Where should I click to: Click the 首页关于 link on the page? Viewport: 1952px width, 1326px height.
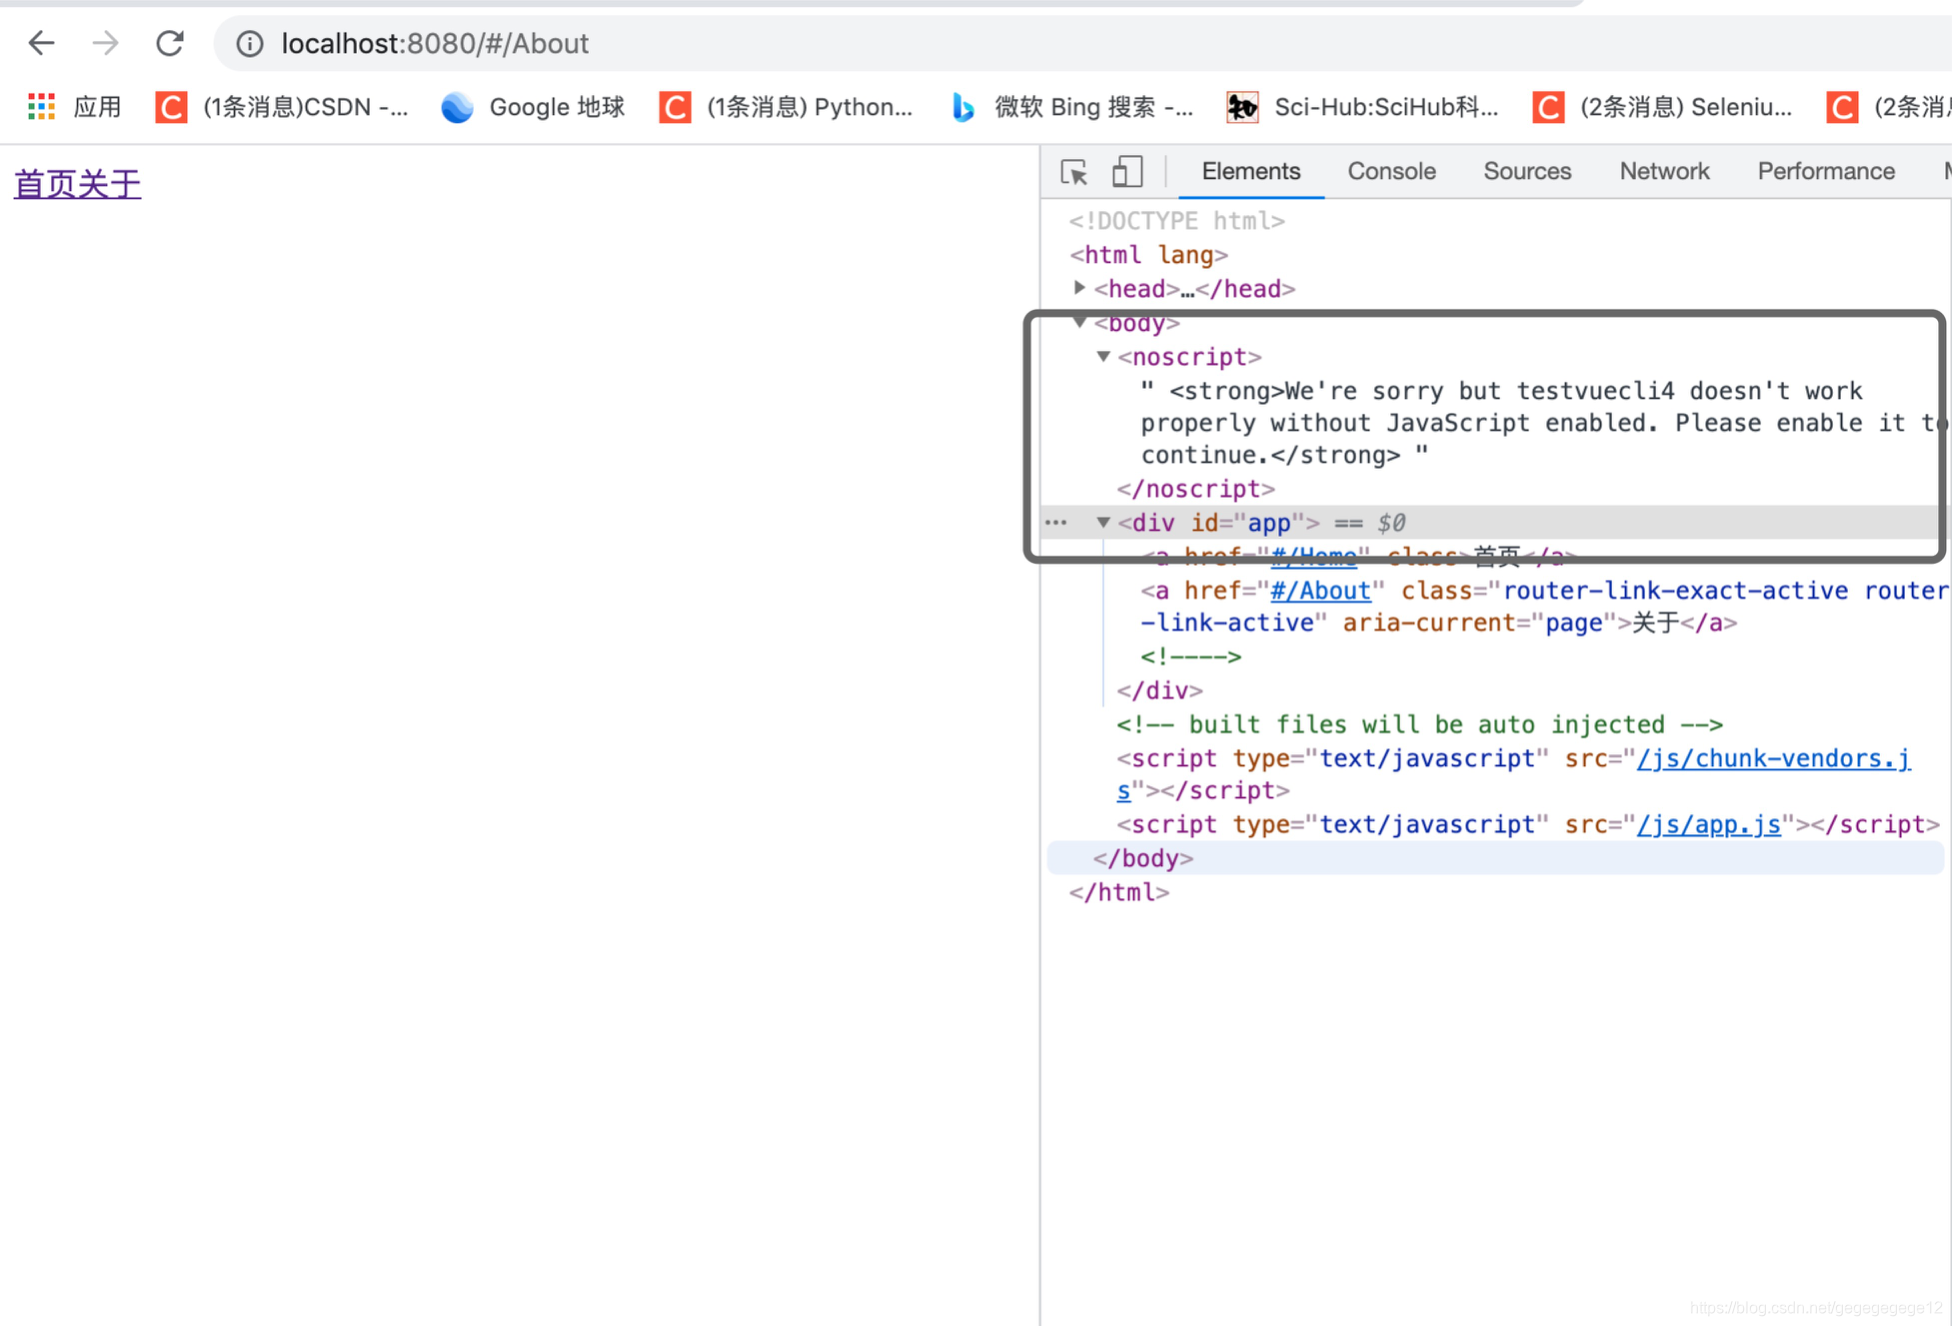[x=77, y=184]
